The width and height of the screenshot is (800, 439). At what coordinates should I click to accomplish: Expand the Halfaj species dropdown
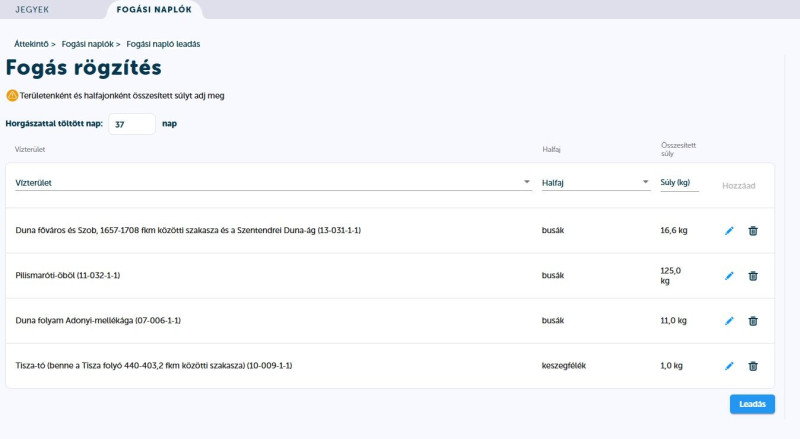[595, 183]
